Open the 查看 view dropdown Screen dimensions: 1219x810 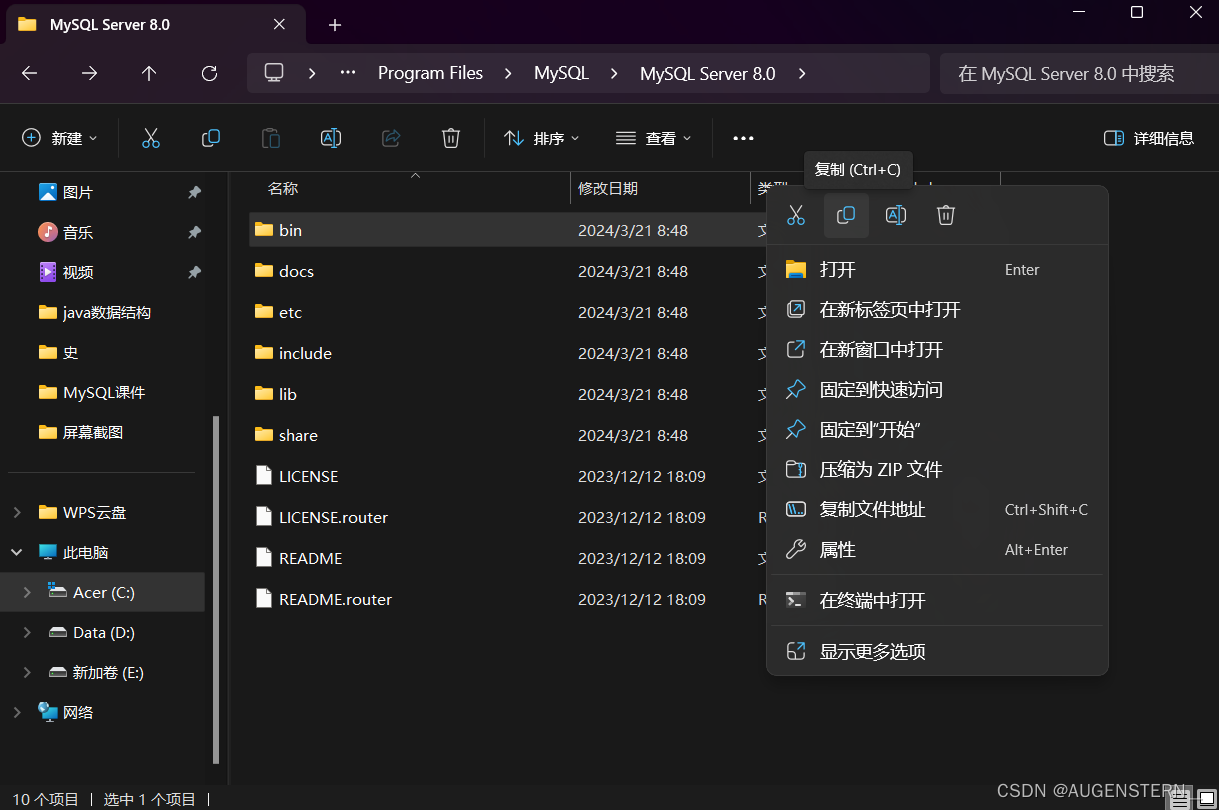tap(654, 138)
